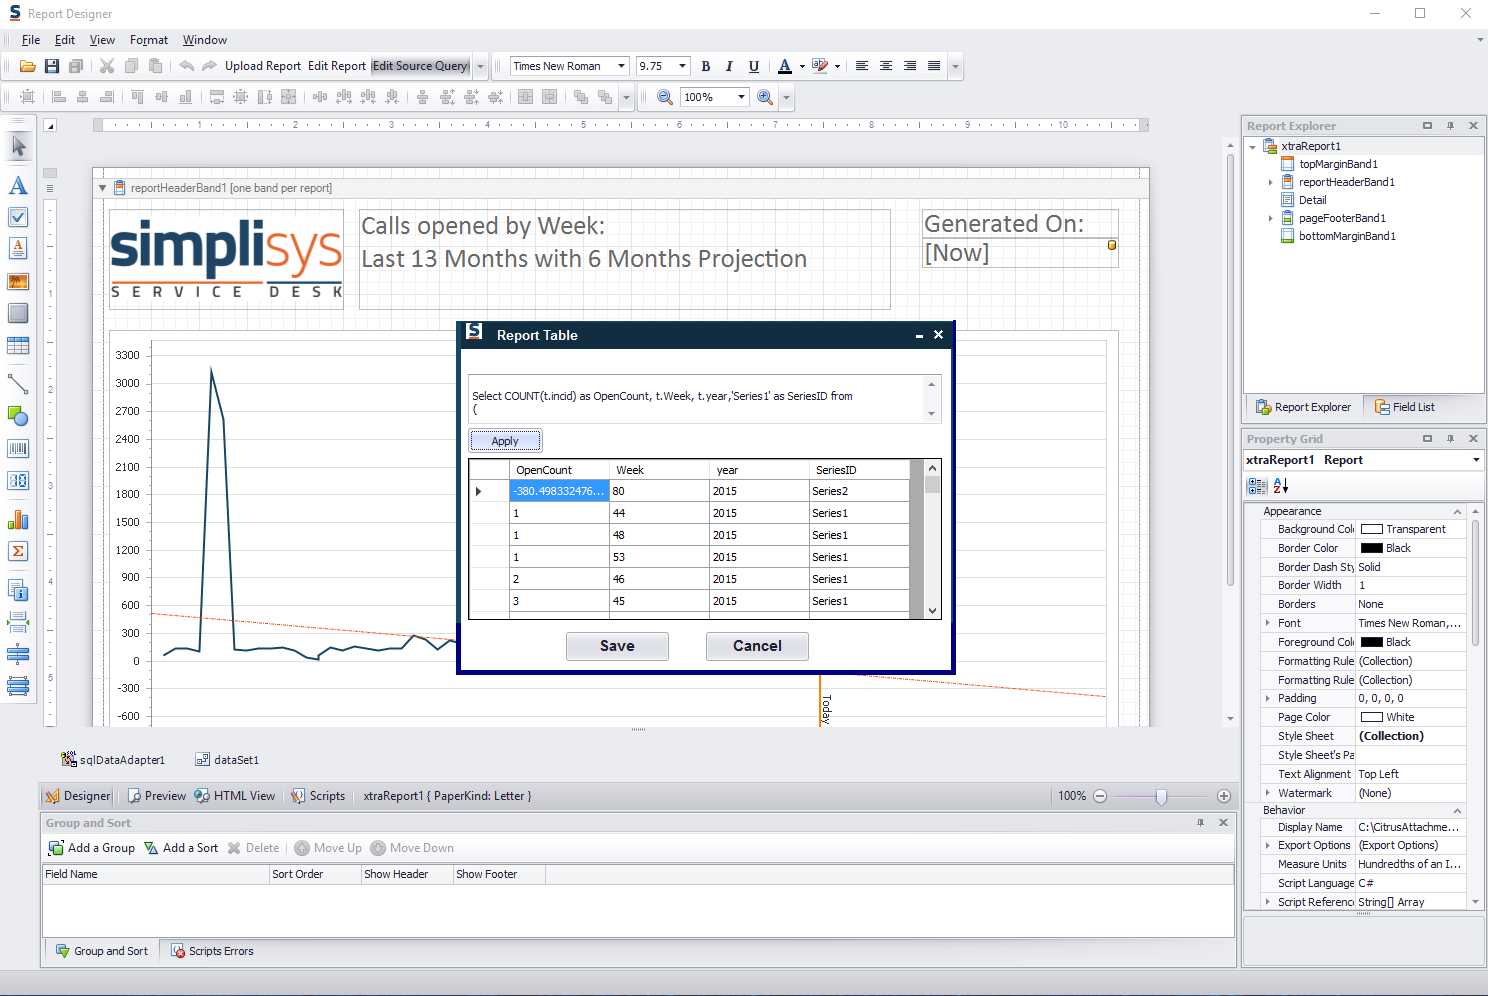Click Save in the Report Table dialog
Image resolution: width=1488 pixels, height=996 pixels.
tap(617, 646)
